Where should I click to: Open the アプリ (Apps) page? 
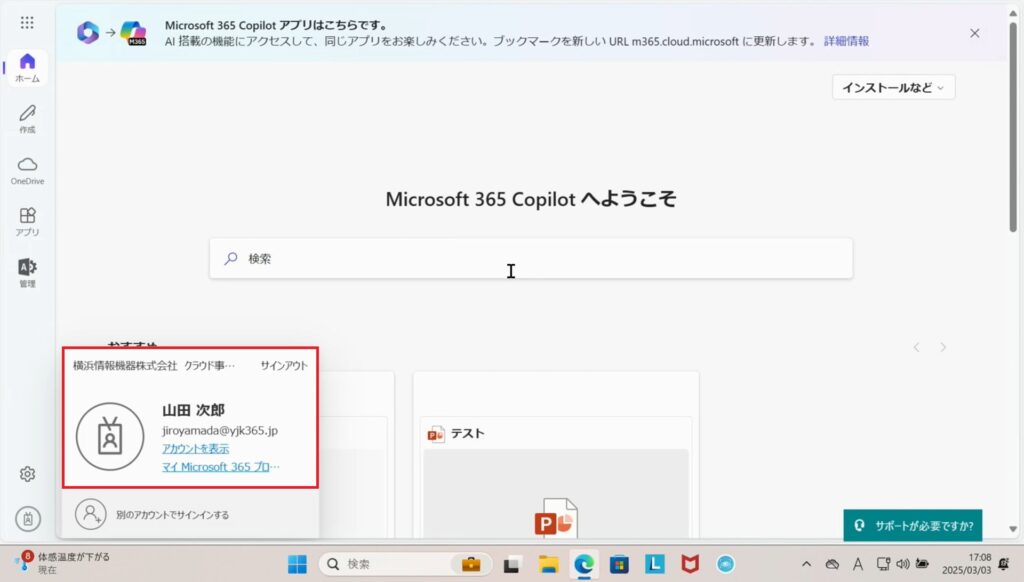point(27,222)
